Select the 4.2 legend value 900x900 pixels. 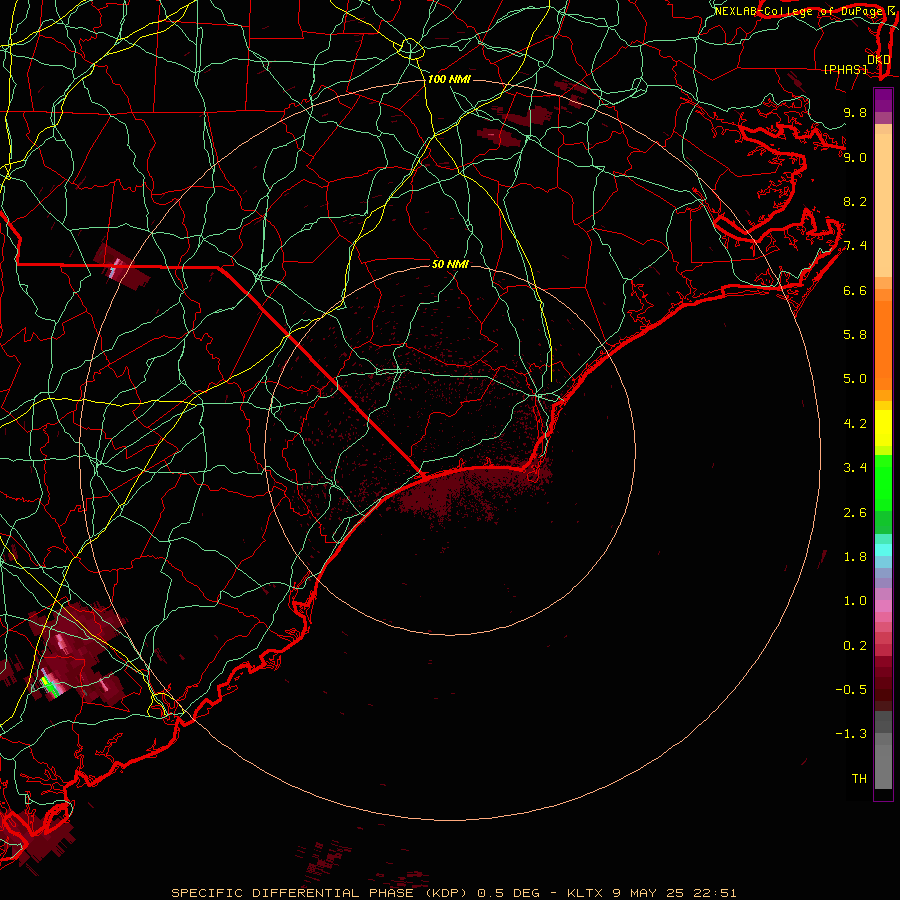tap(855, 424)
